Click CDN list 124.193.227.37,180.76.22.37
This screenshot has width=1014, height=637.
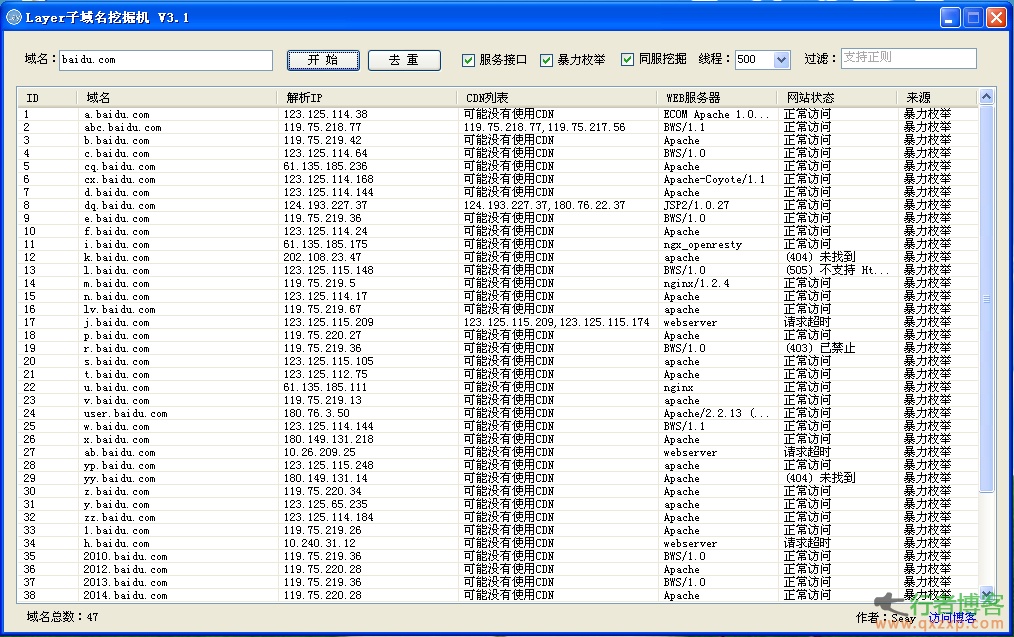544,205
